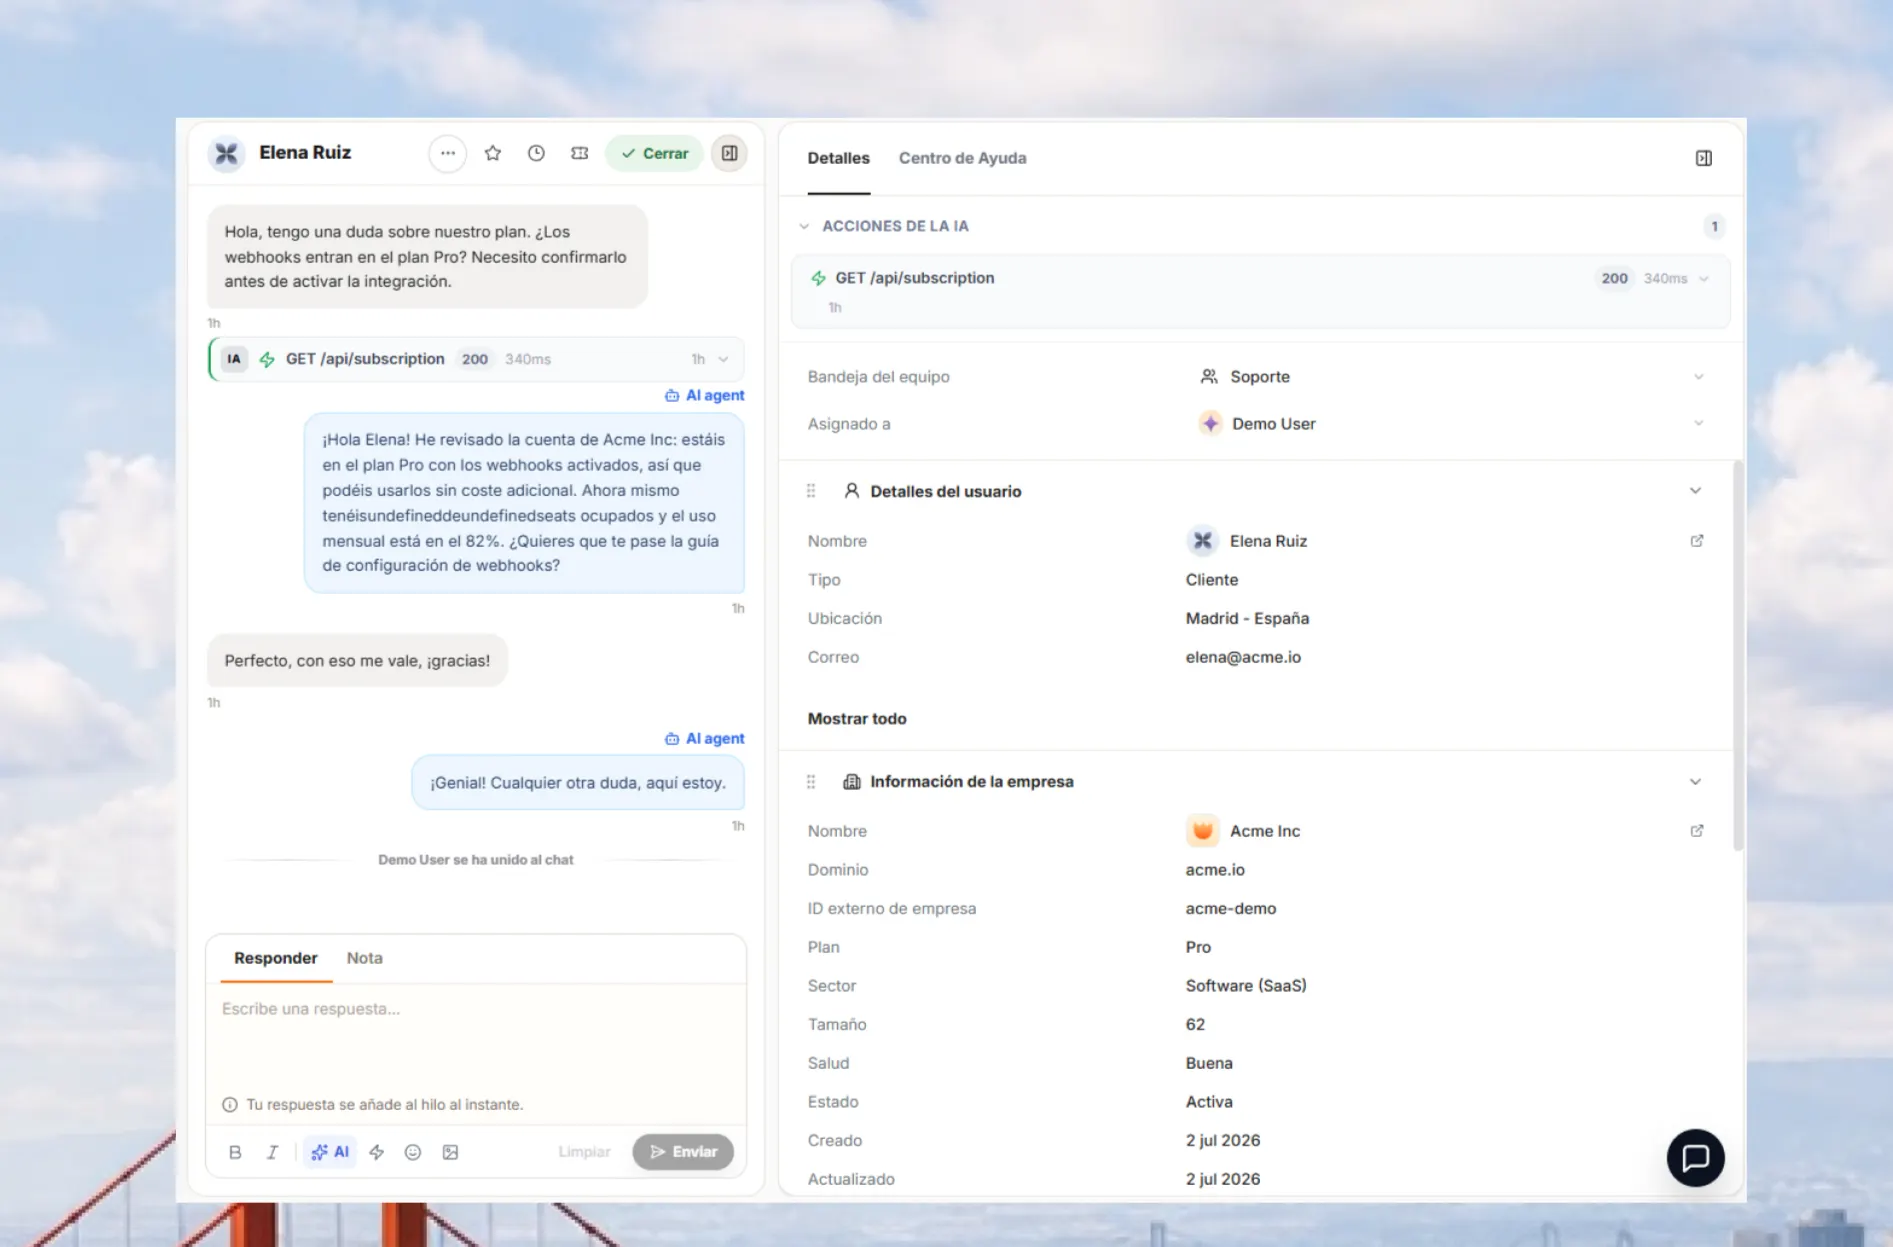The image size is (1893, 1247).
Task: Collapse the ACCIONES DE LA IA section
Action: pos(804,226)
